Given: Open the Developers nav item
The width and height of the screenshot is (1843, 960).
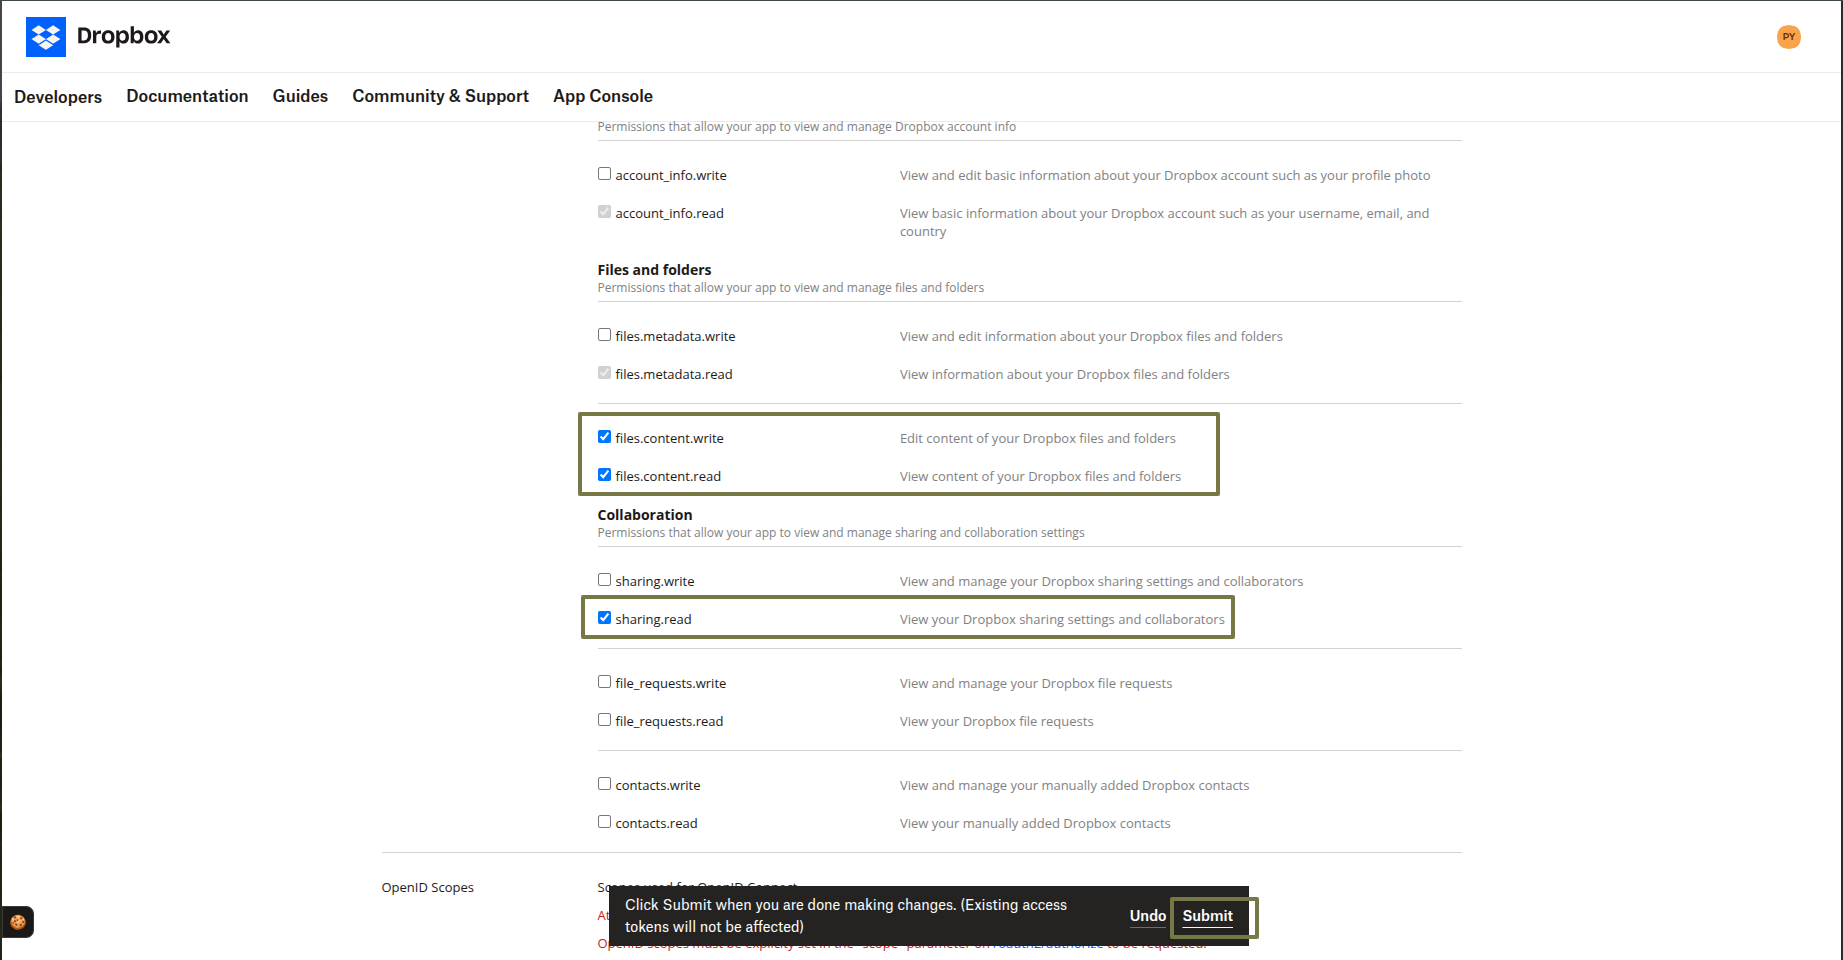Looking at the screenshot, I should click(x=58, y=97).
